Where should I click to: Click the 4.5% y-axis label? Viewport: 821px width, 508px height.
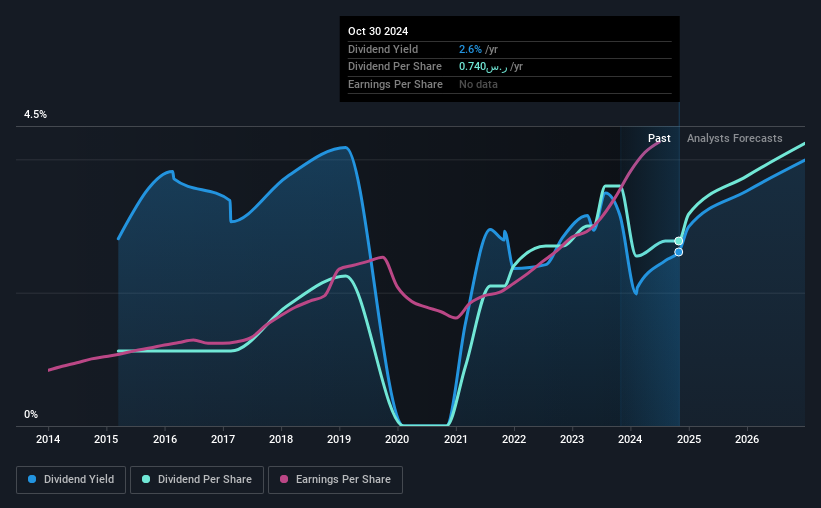35,115
